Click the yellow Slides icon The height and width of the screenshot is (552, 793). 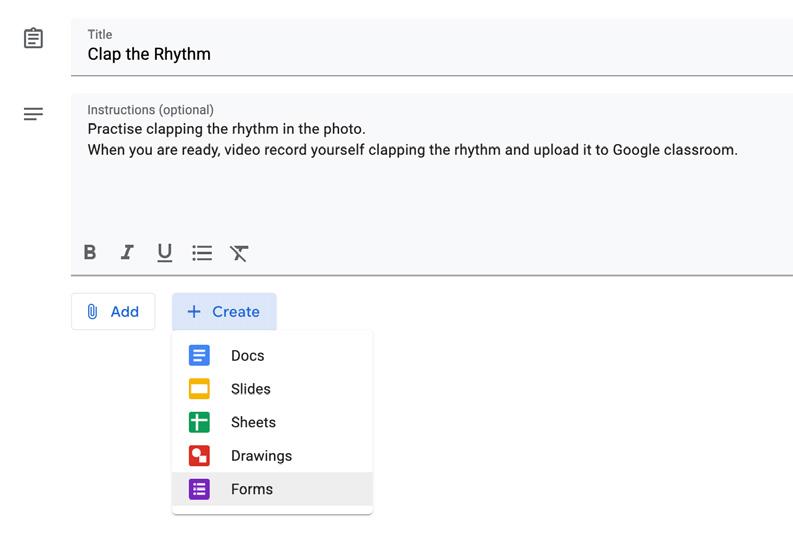(x=199, y=389)
